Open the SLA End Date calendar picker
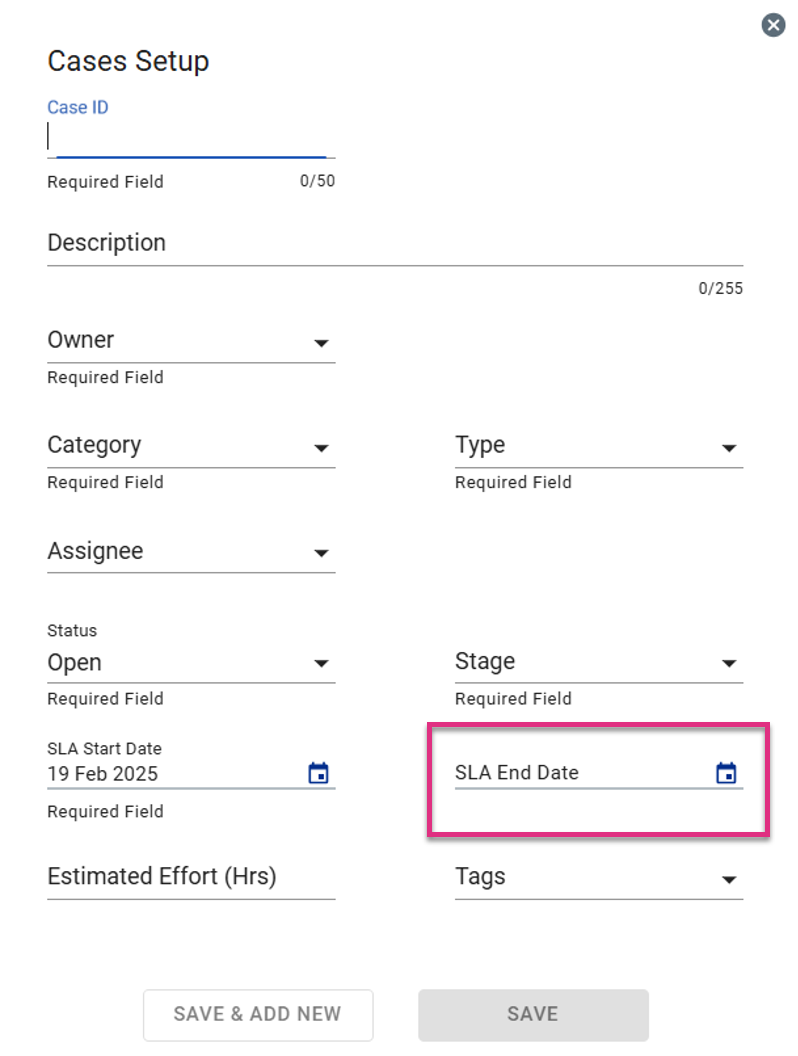The image size is (798, 1056). [726, 772]
